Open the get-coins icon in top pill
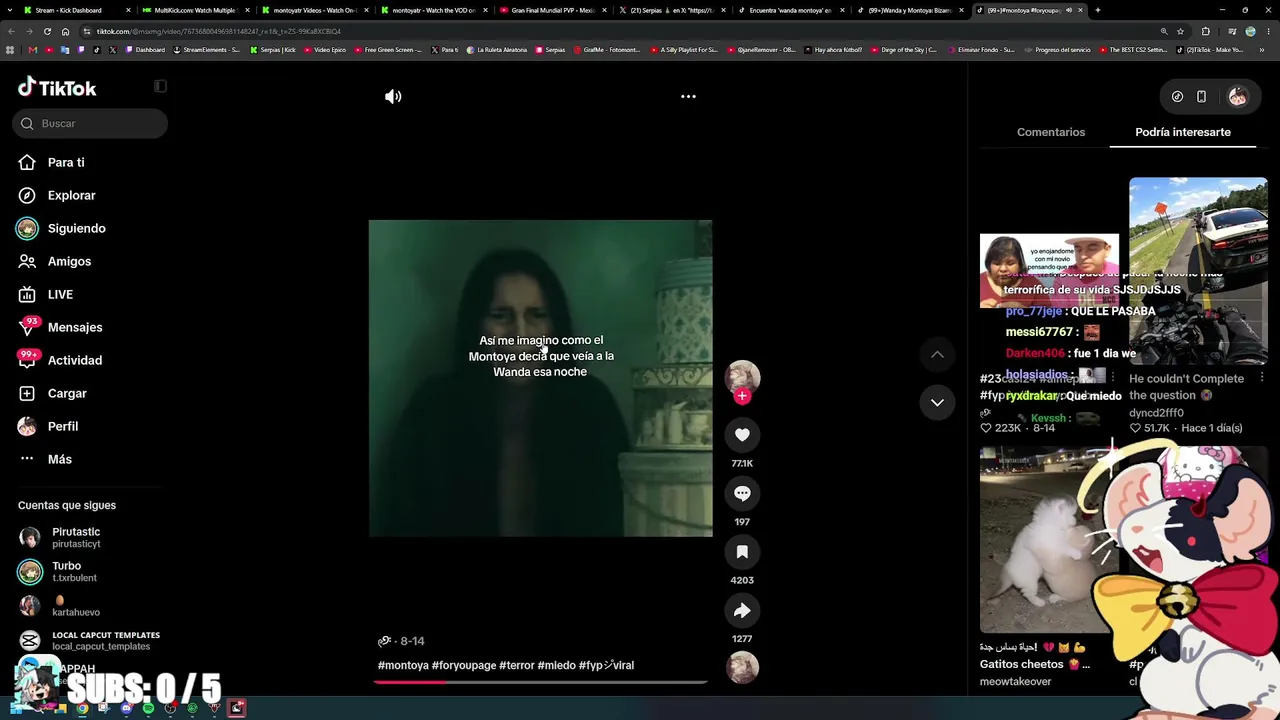Image resolution: width=1280 pixels, height=720 pixels. coord(1177,97)
